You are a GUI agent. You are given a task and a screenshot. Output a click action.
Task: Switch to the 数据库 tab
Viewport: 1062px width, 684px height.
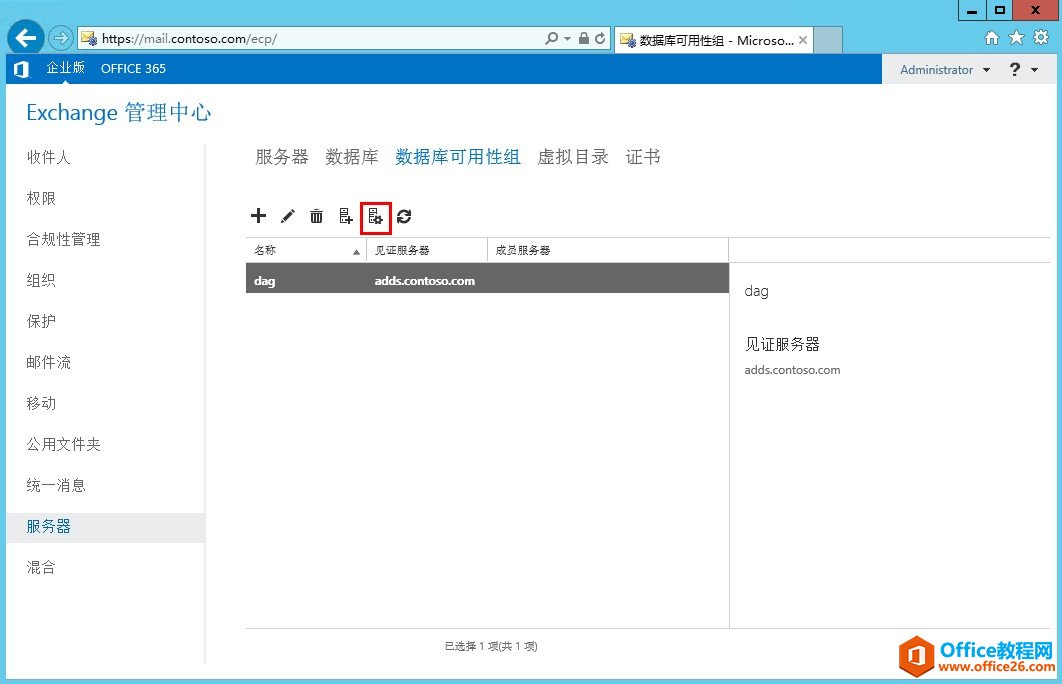point(351,156)
